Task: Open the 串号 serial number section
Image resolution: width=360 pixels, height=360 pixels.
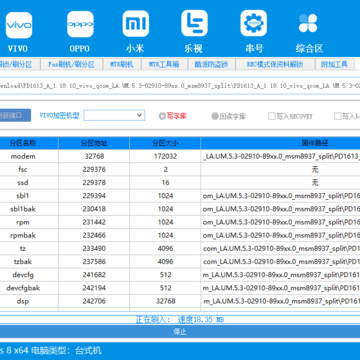Action: point(254,32)
